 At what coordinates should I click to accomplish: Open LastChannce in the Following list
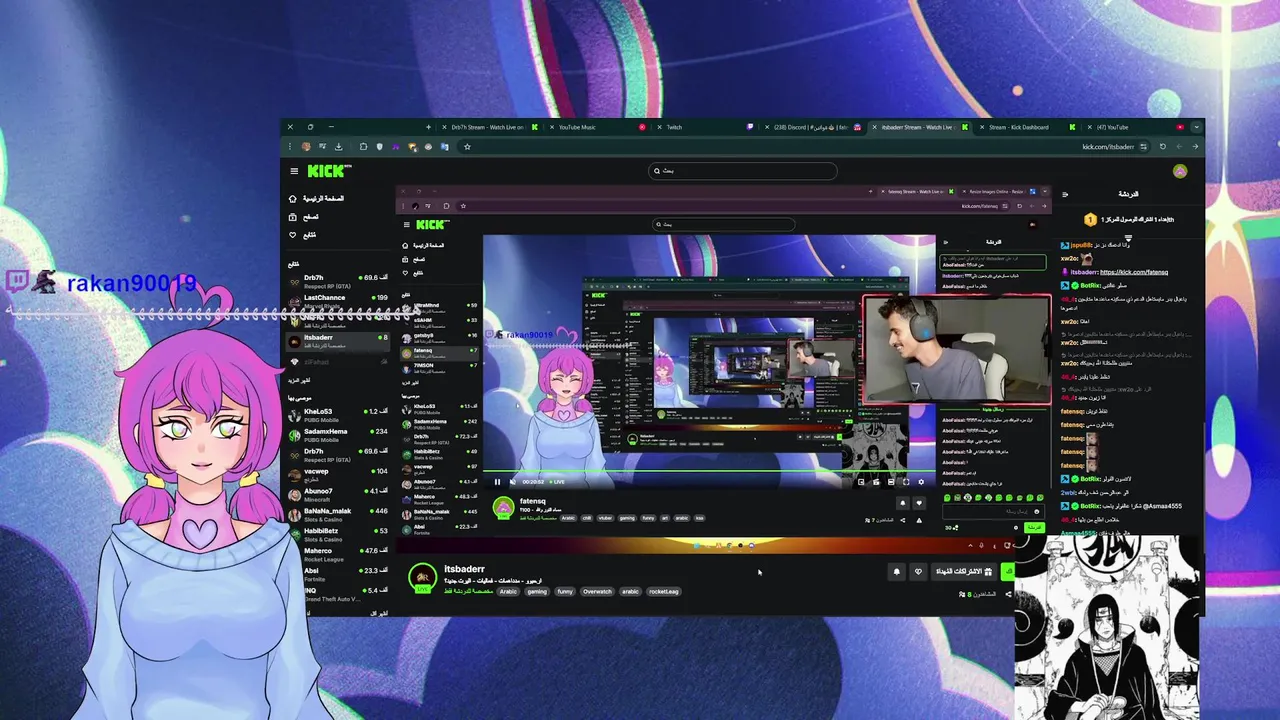(x=339, y=301)
